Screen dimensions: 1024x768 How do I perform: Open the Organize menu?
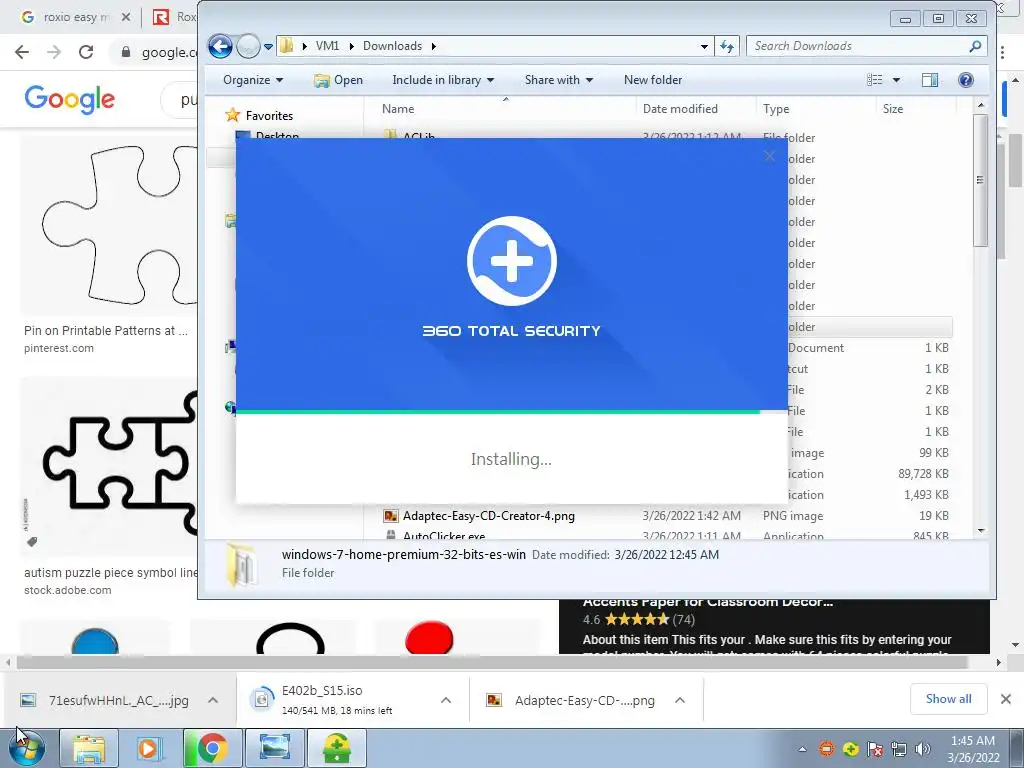(253, 80)
